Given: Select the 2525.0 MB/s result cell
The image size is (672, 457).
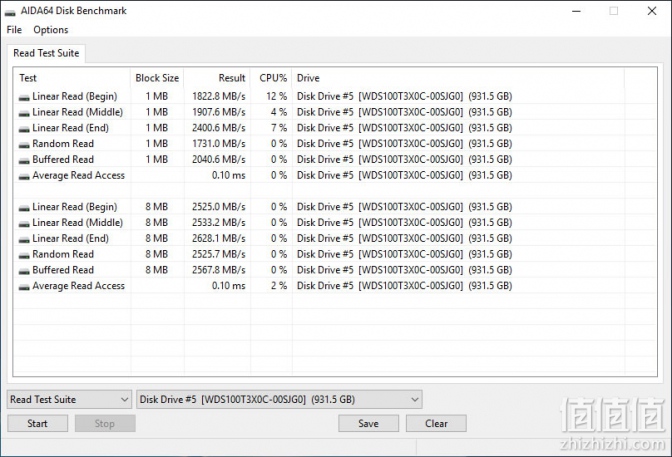Looking at the screenshot, I should coord(219,207).
